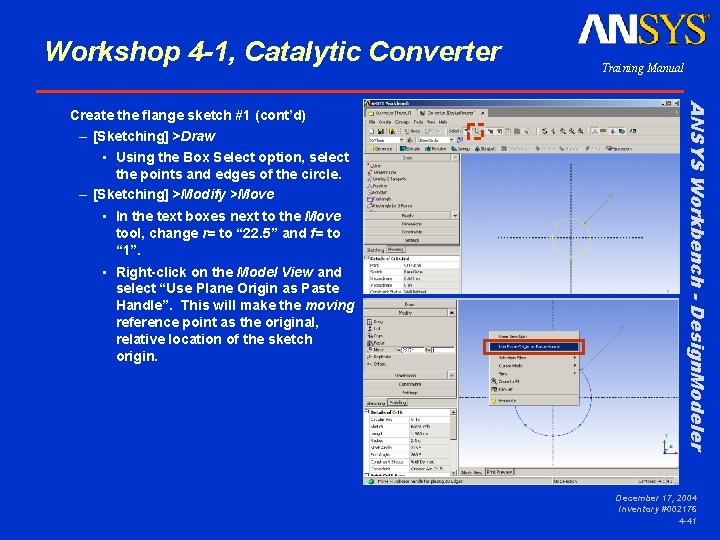Click the Rotate view icon in upper toolbar
The image size is (720, 540).
coord(545,131)
